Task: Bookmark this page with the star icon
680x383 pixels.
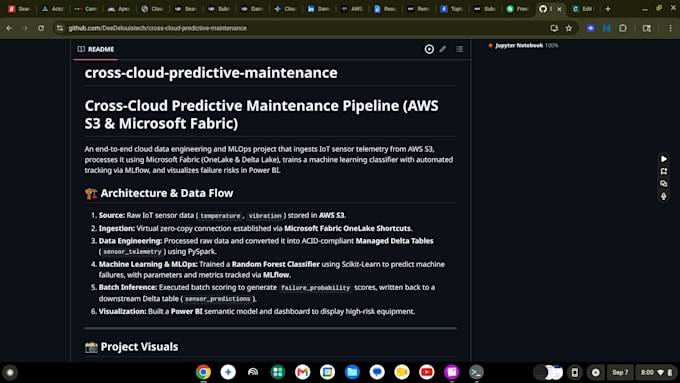Action: (x=569, y=28)
